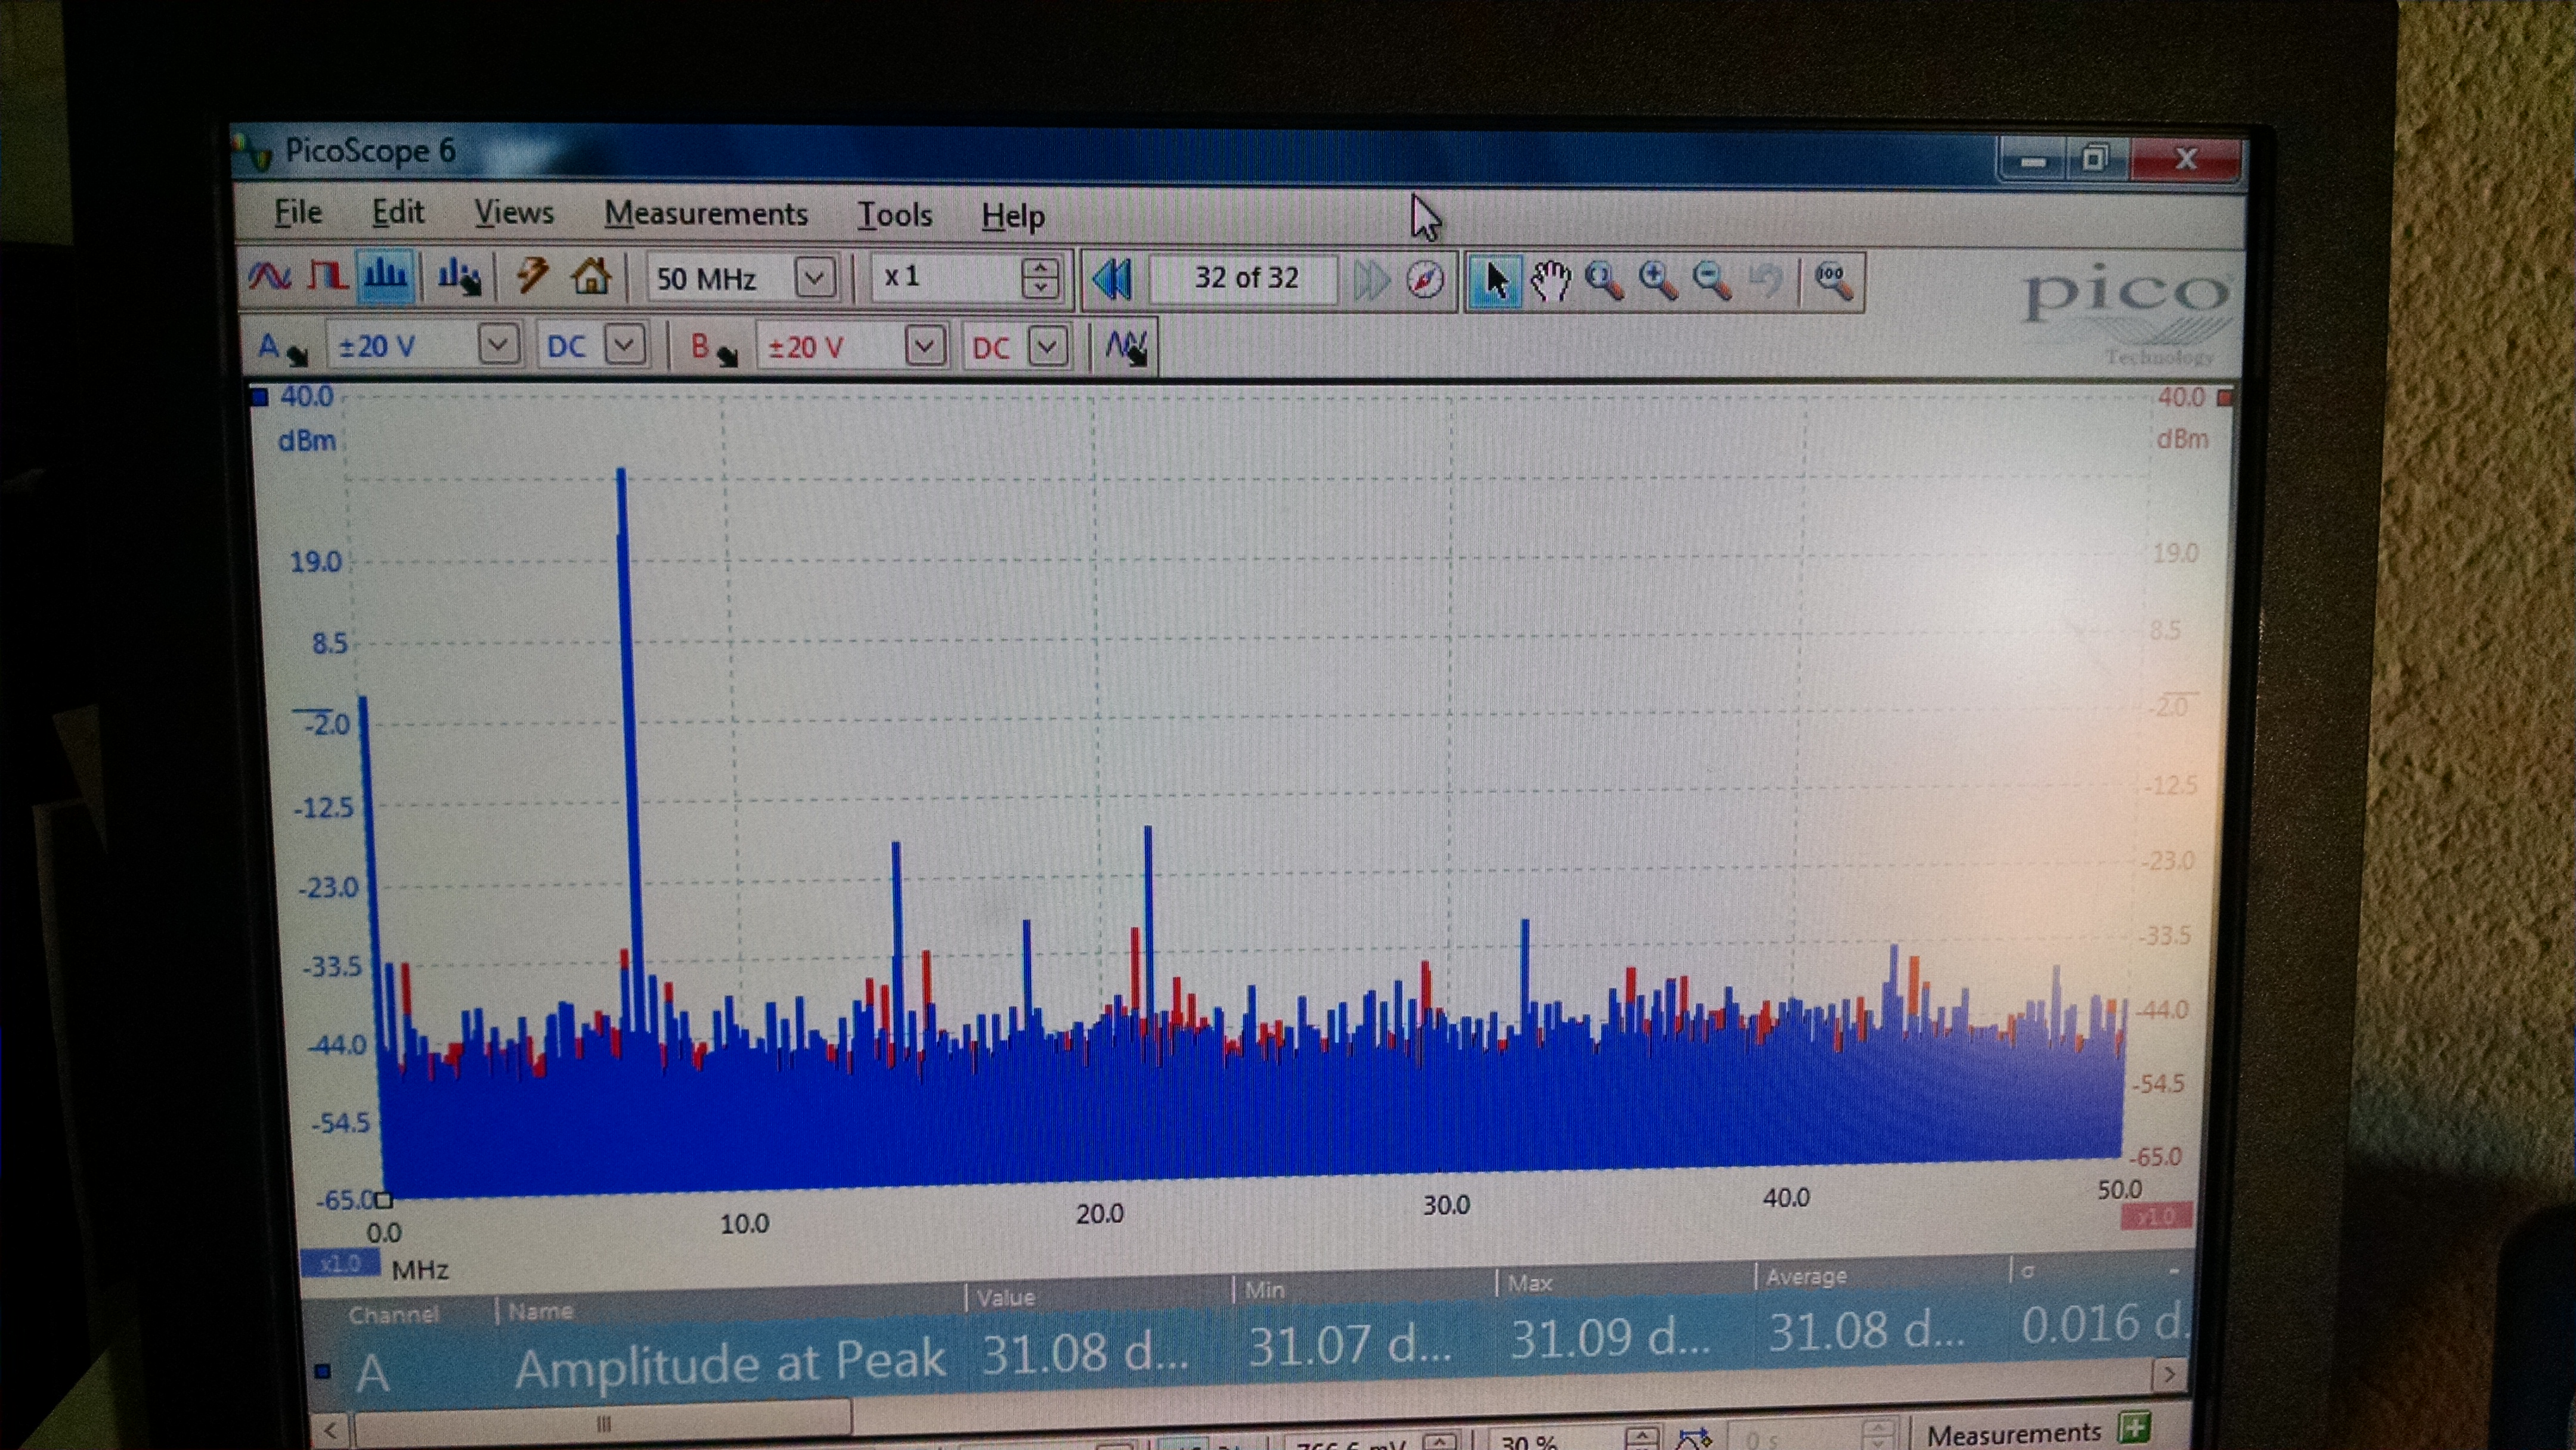Open Channel B DC coupling dropdown

click(x=1047, y=348)
